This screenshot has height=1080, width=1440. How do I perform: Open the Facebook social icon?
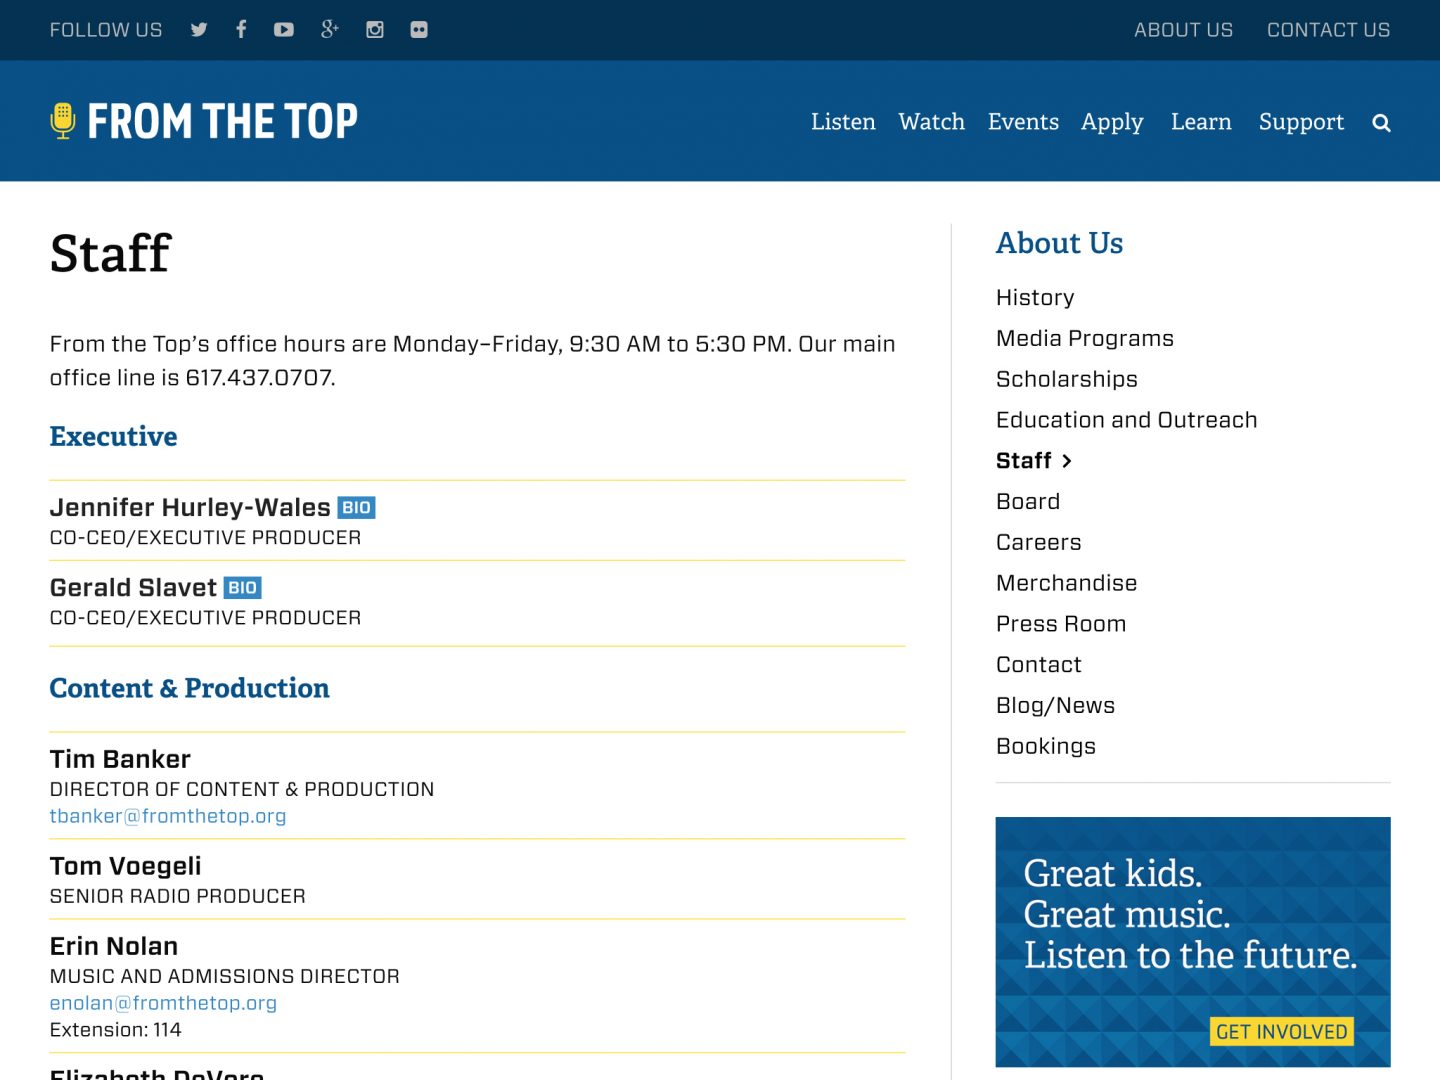(241, 29)
